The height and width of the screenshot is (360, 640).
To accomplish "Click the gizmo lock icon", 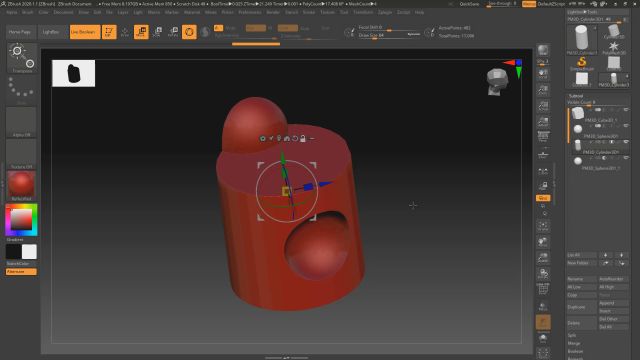I will (303, 139).
